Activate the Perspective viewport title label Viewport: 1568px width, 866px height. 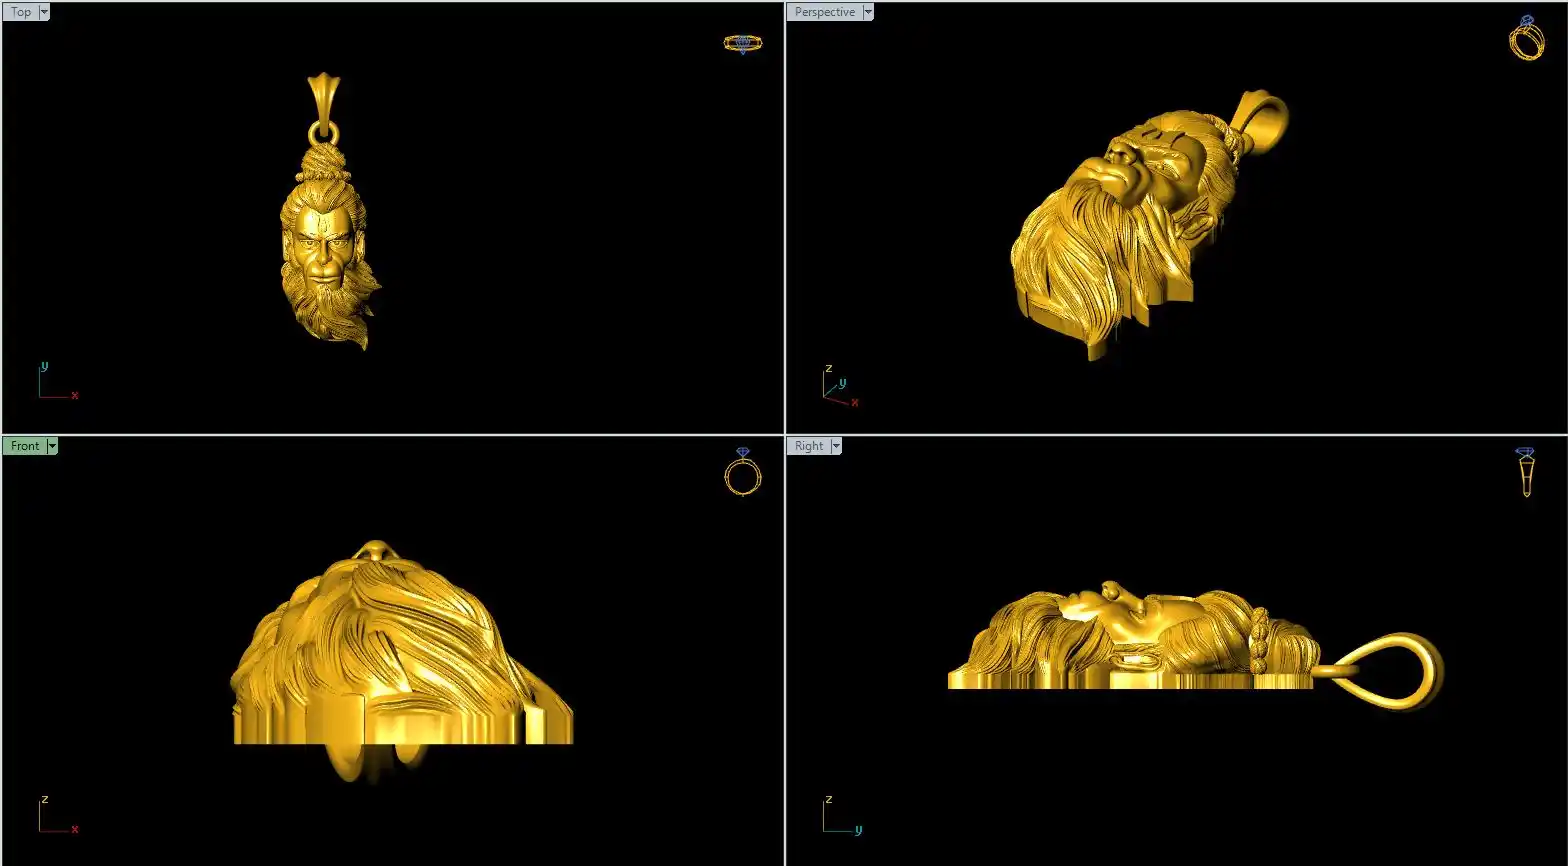pyautogui.click(x=824, y=12)
